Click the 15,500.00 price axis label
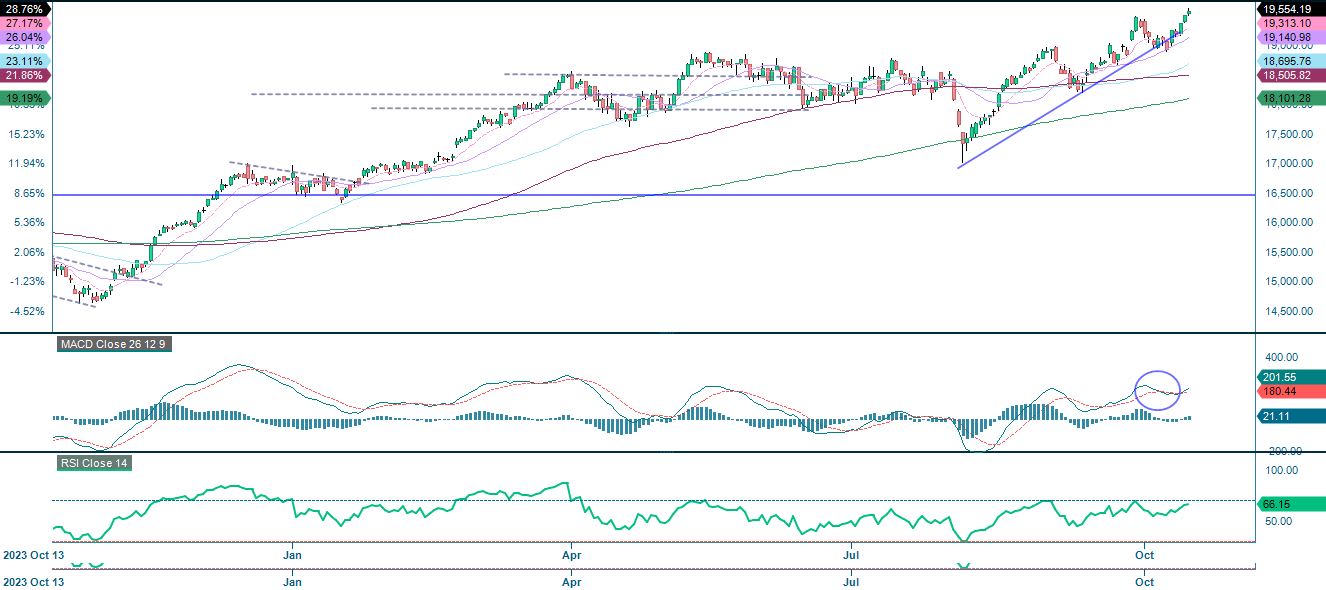The width and height of the screenshot is (1326, 590). pyautogui.click(x=1288, y=252)
